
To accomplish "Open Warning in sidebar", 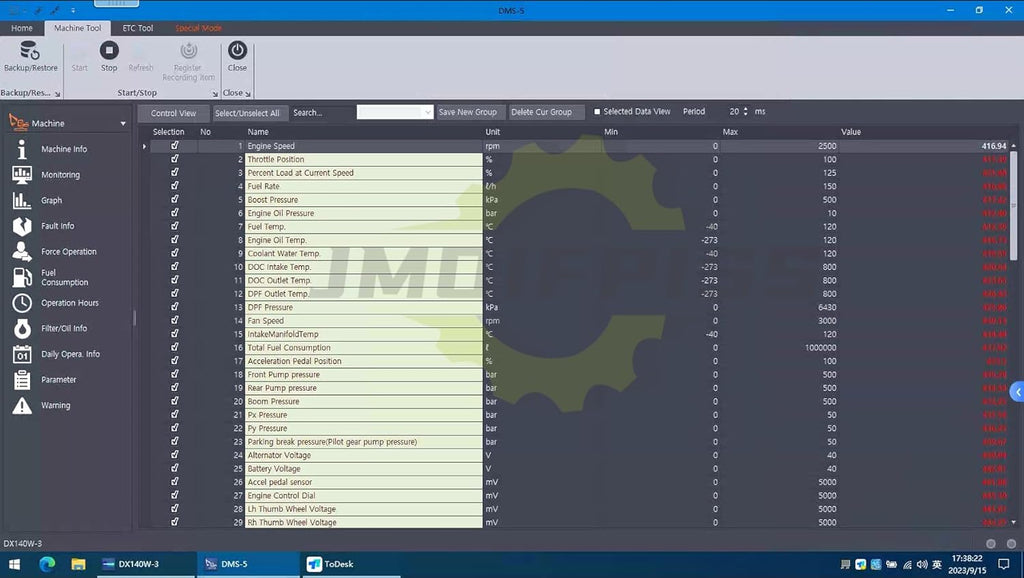I will (x=56, y=406).
